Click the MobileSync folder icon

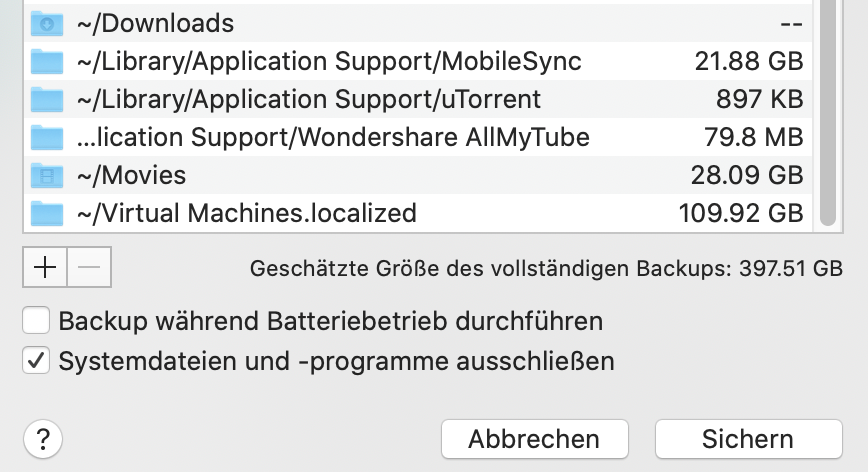[x=46, y=61]
